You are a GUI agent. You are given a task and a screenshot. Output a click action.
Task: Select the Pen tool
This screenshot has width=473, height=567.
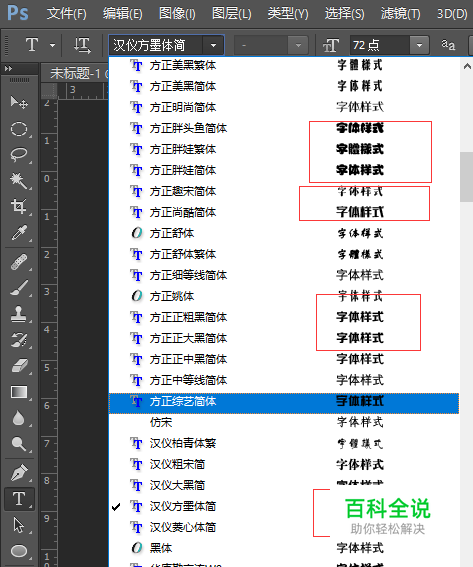point(19,473)
